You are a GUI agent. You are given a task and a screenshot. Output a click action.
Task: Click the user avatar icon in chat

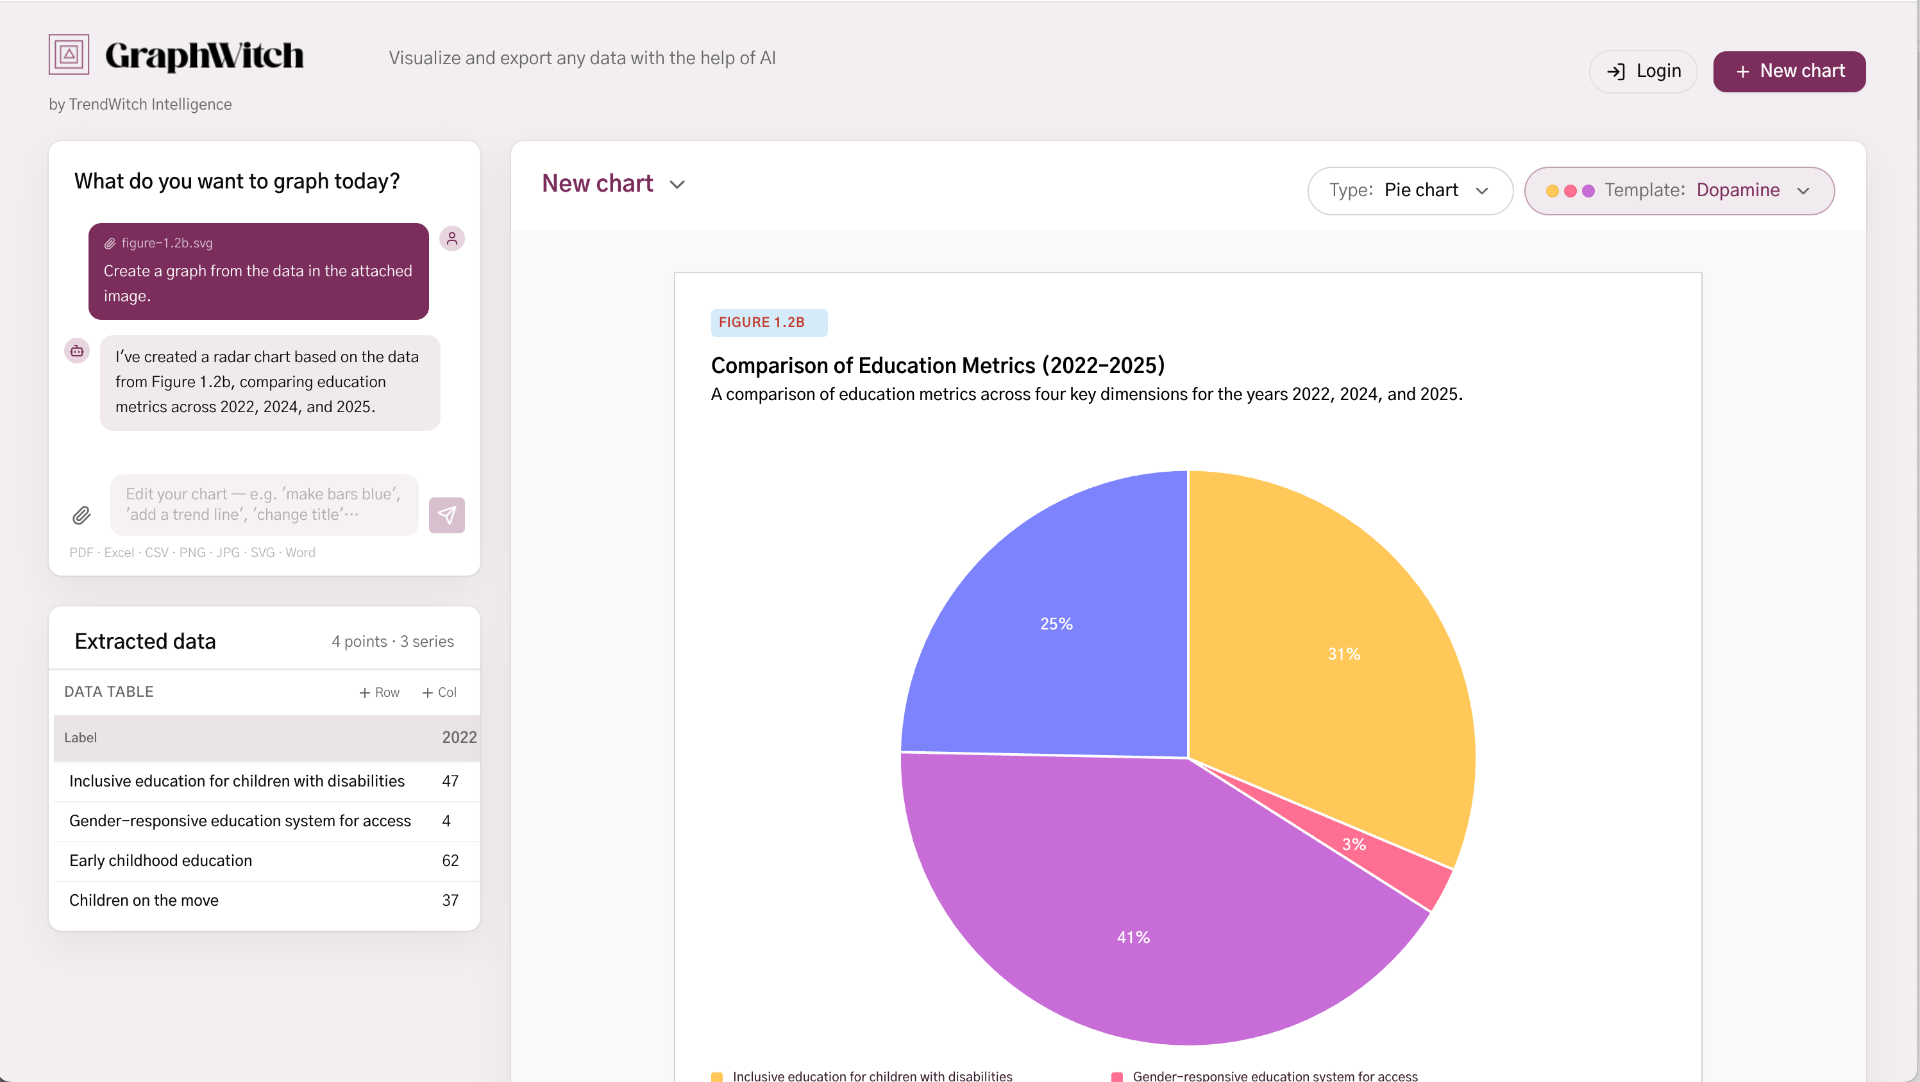[452, 238]
